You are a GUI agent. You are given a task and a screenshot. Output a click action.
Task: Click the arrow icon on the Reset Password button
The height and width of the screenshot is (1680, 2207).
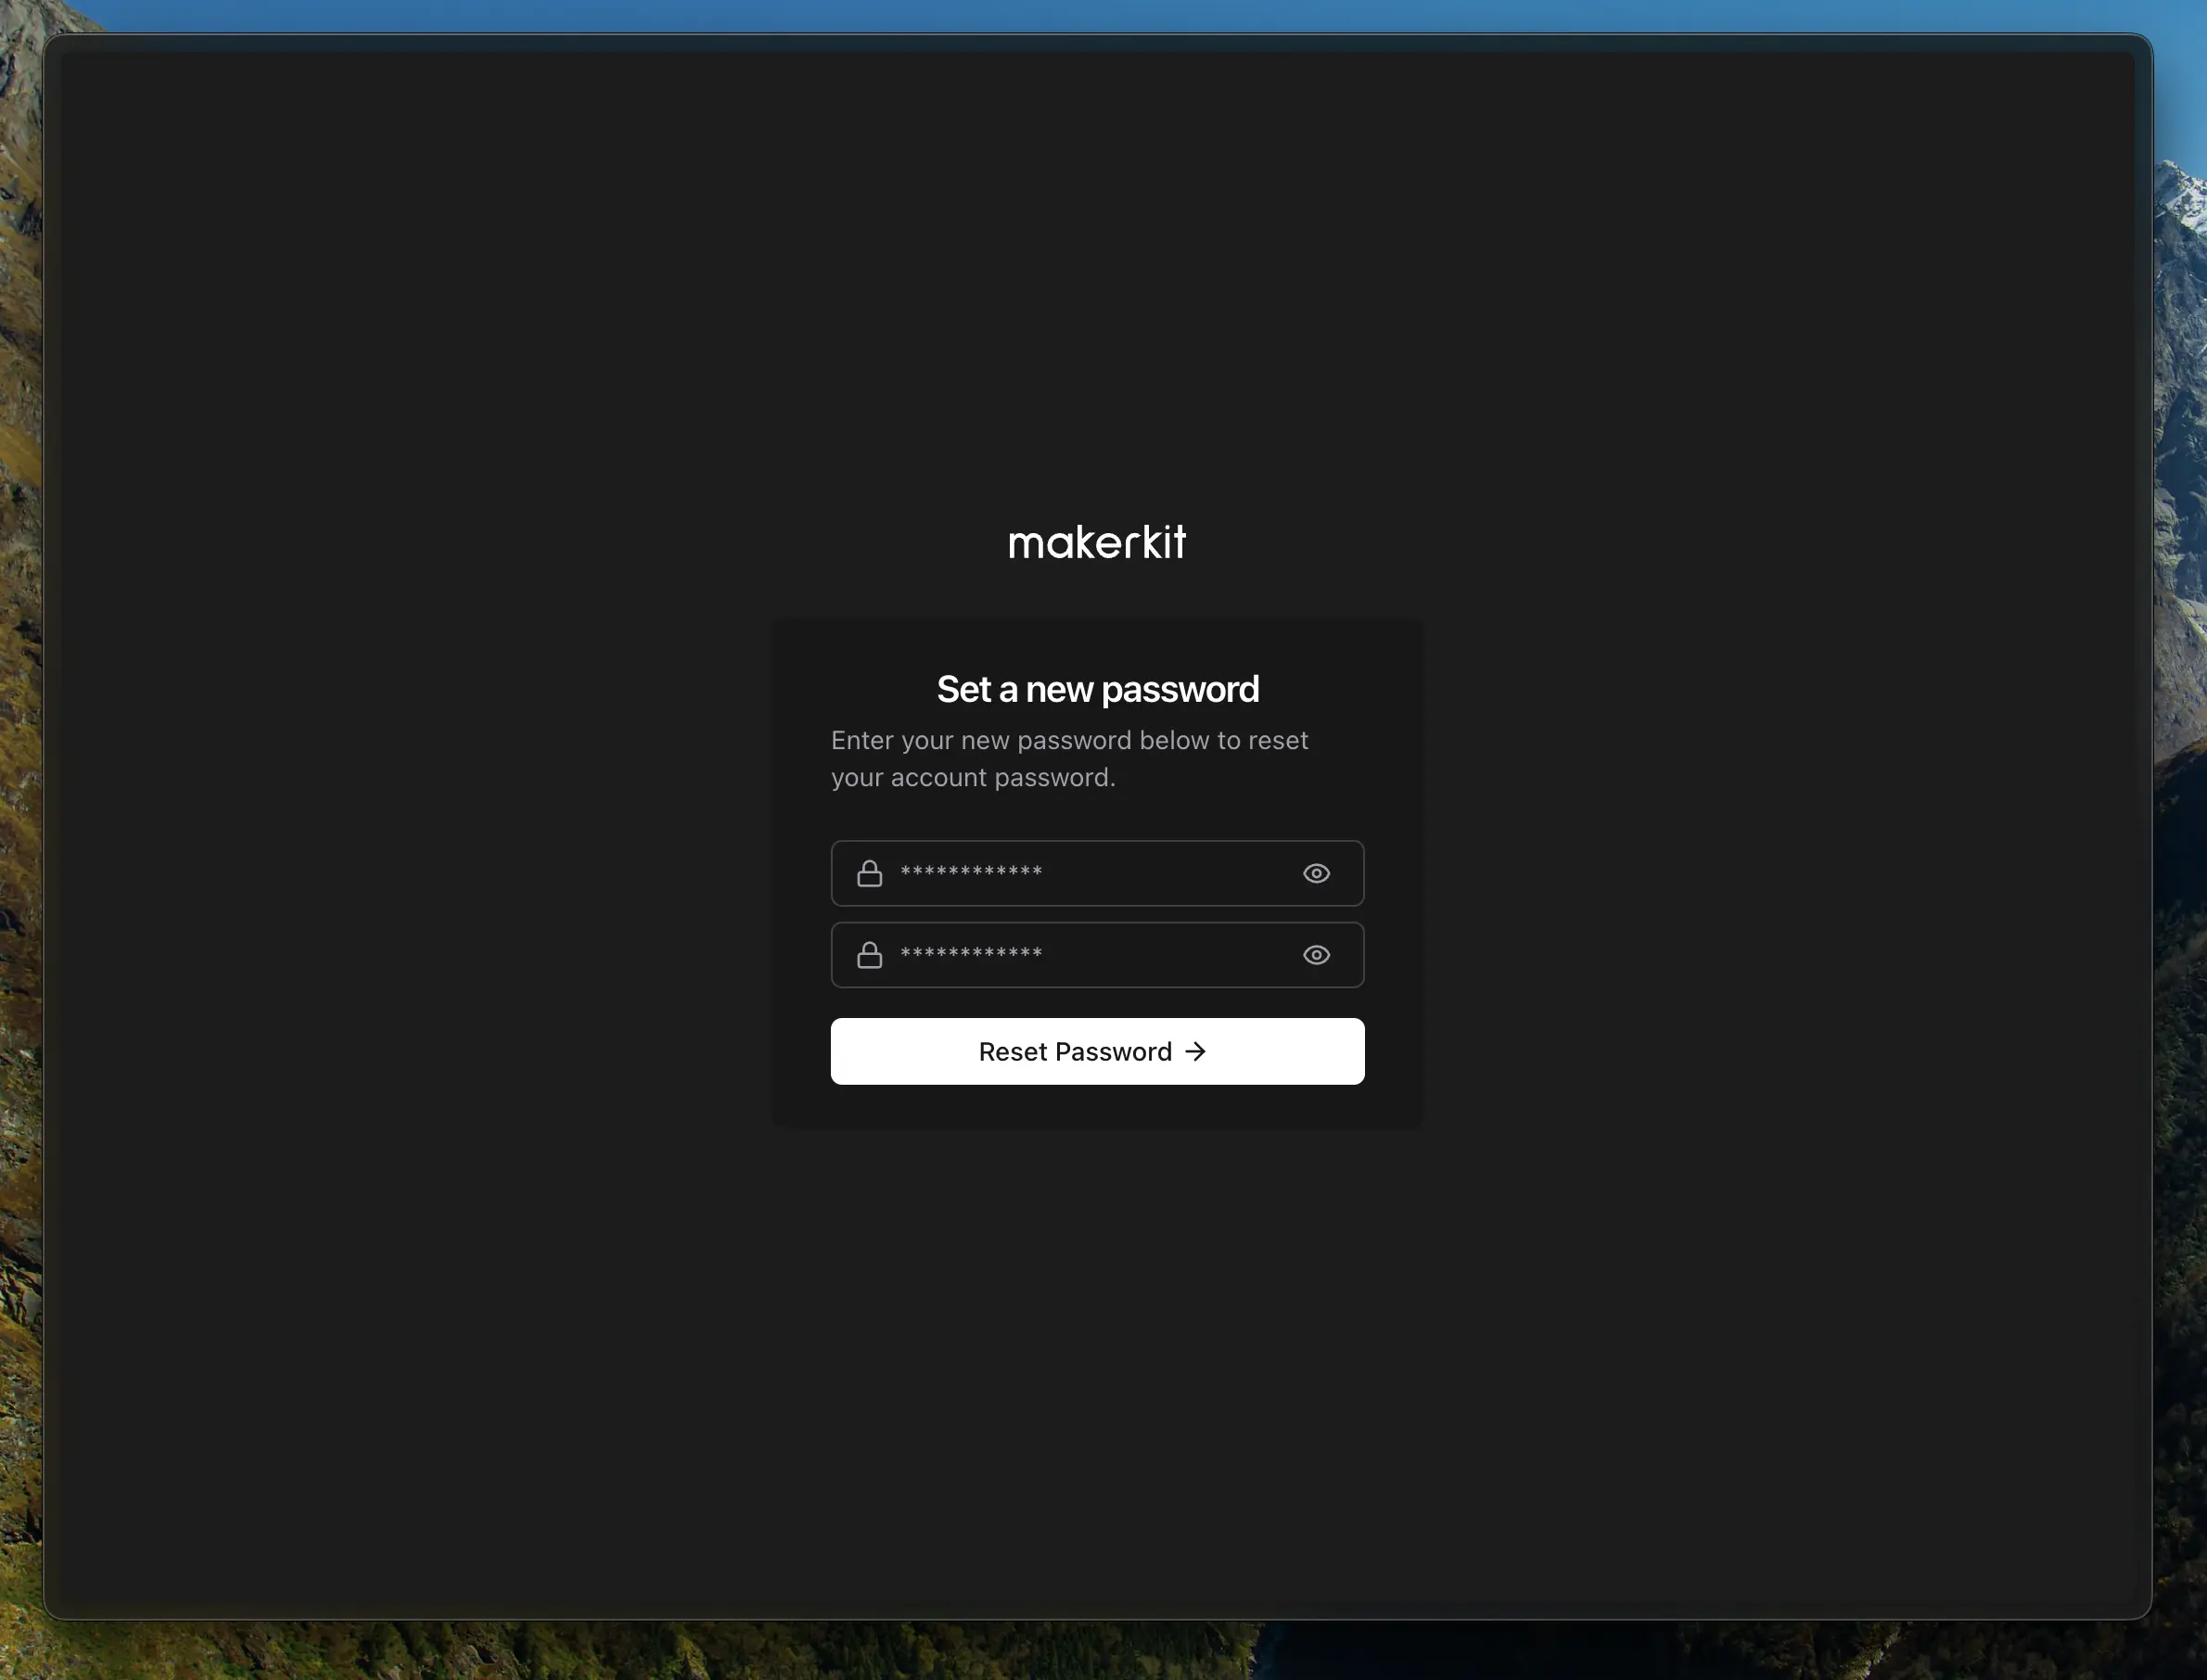pyautogui.click(x=1195, y=1051)
